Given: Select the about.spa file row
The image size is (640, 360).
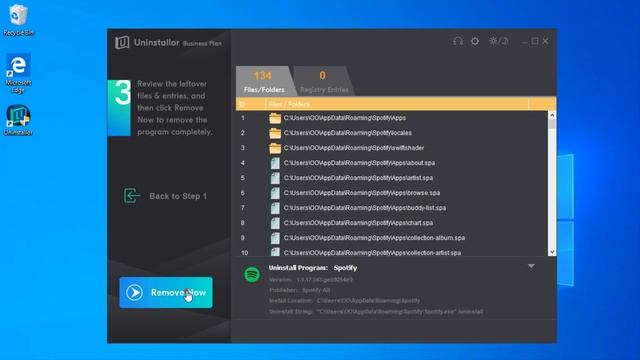Looking at the screenshot, I should click(x=392, y=163).
